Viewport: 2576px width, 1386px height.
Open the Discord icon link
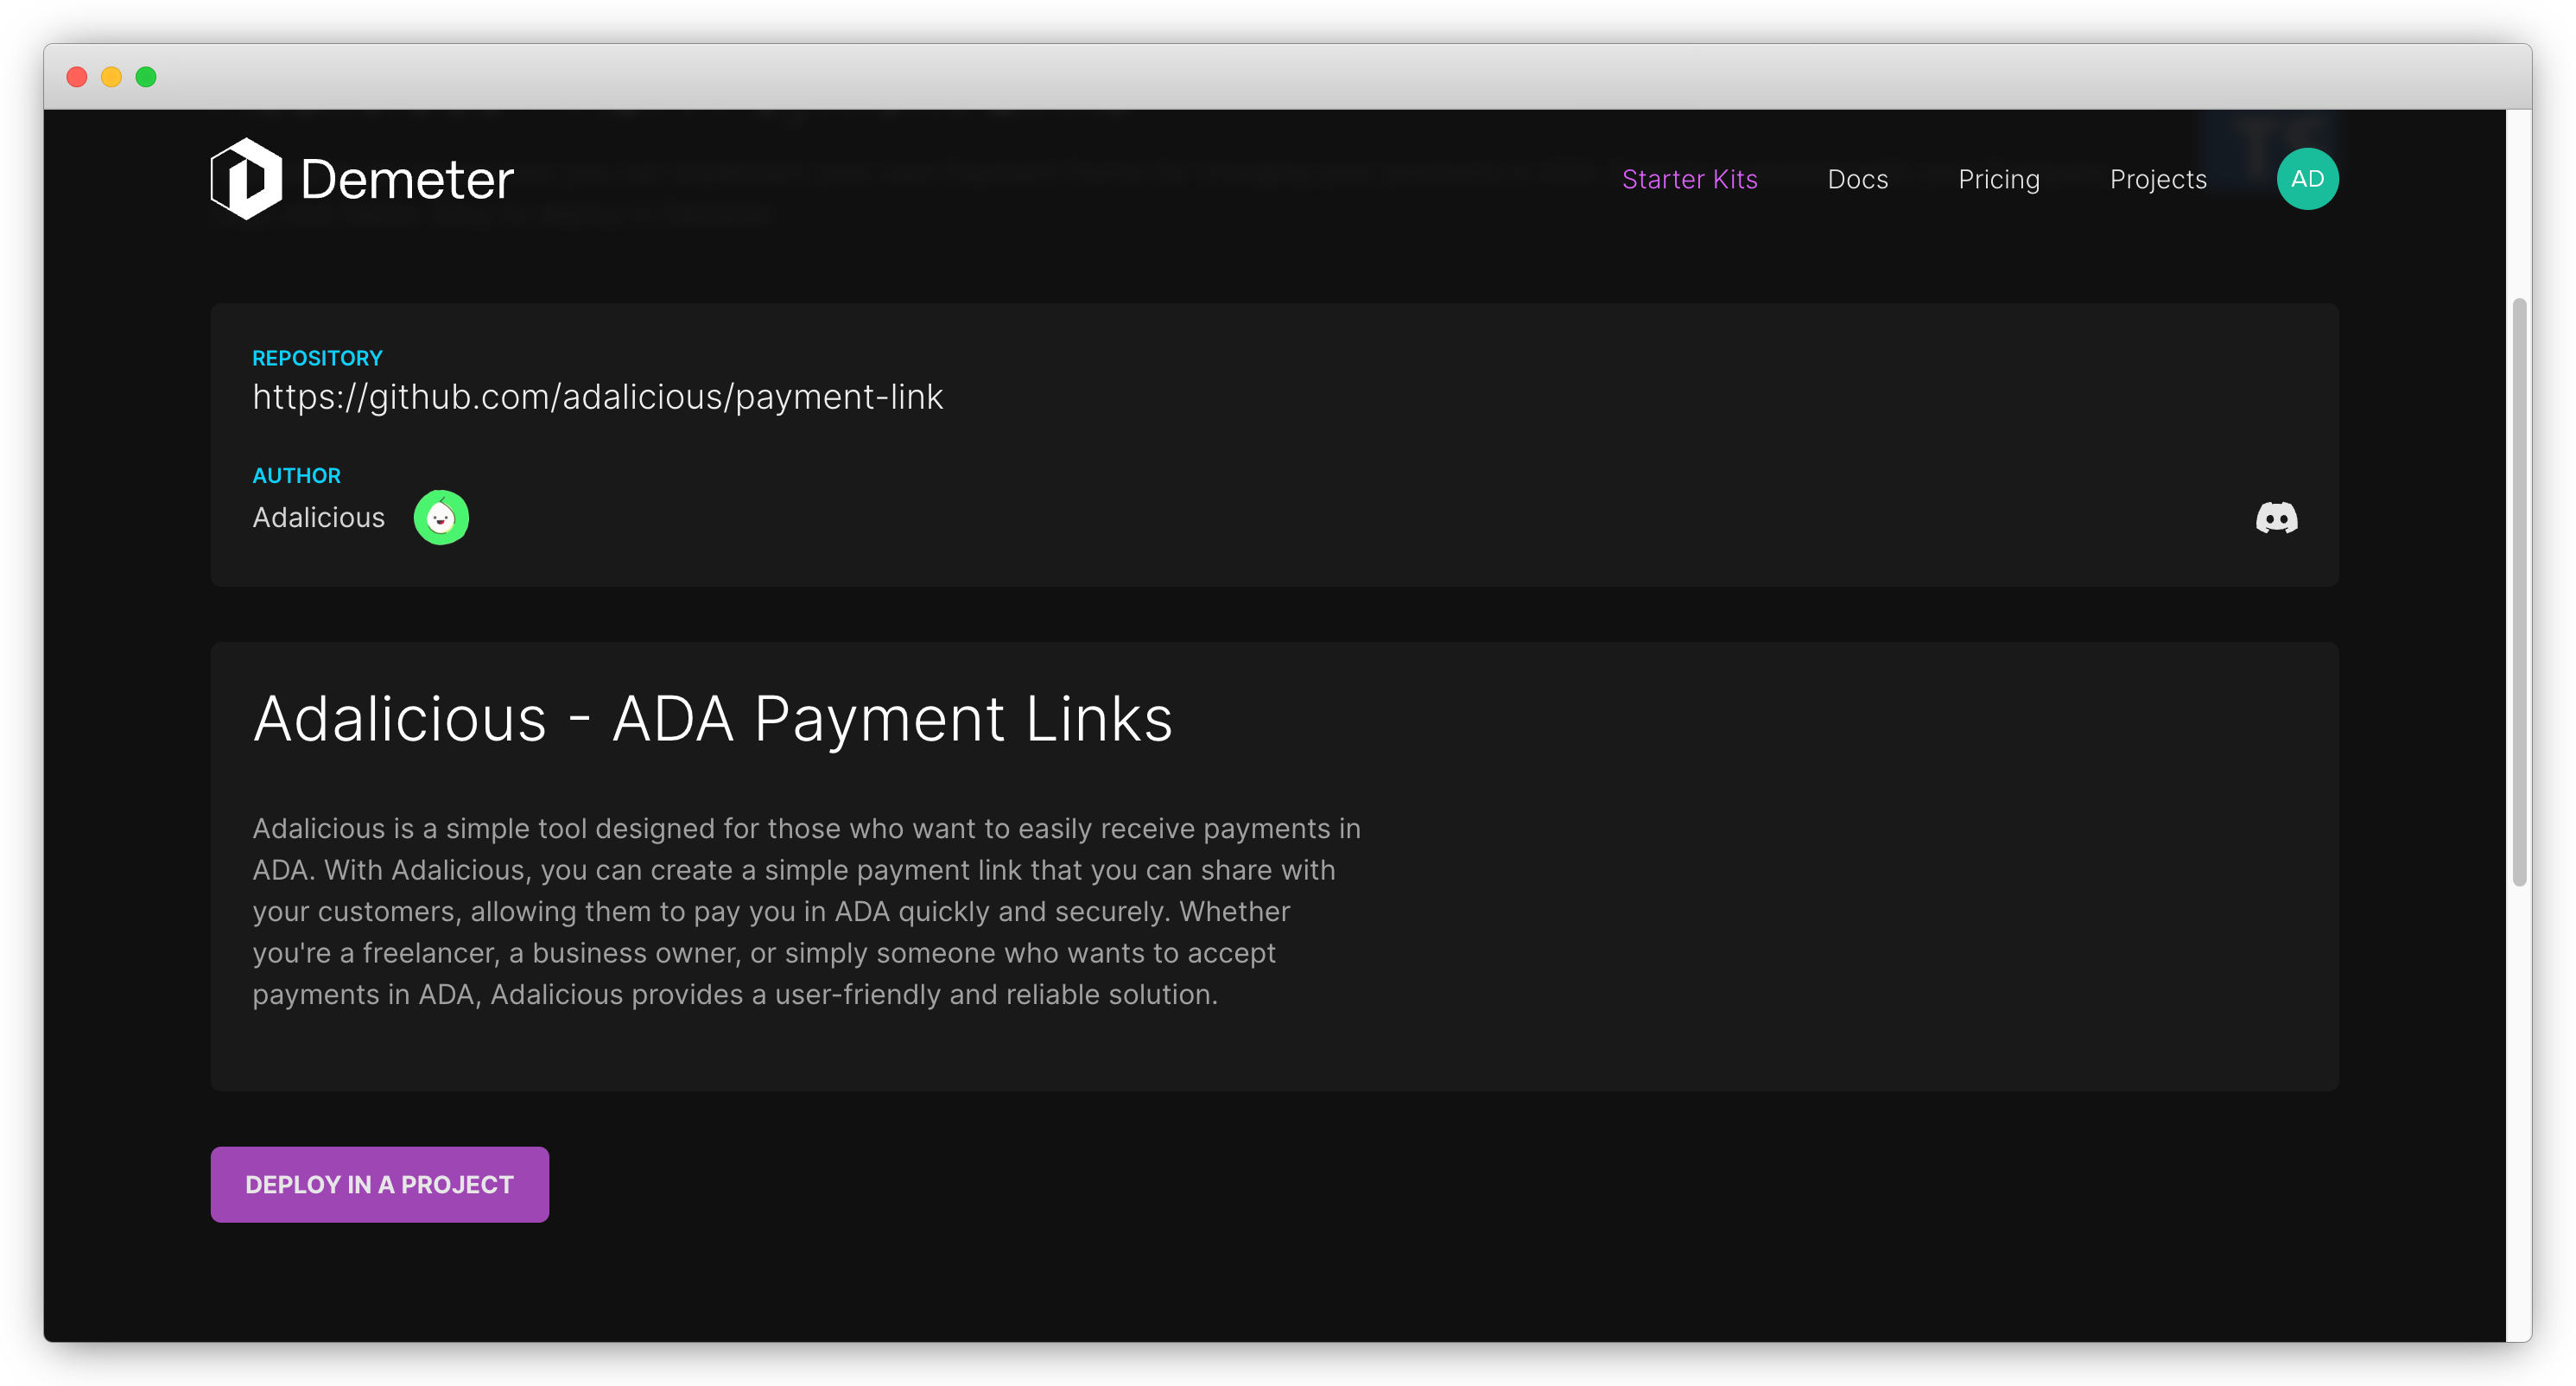click(2277, 518)
